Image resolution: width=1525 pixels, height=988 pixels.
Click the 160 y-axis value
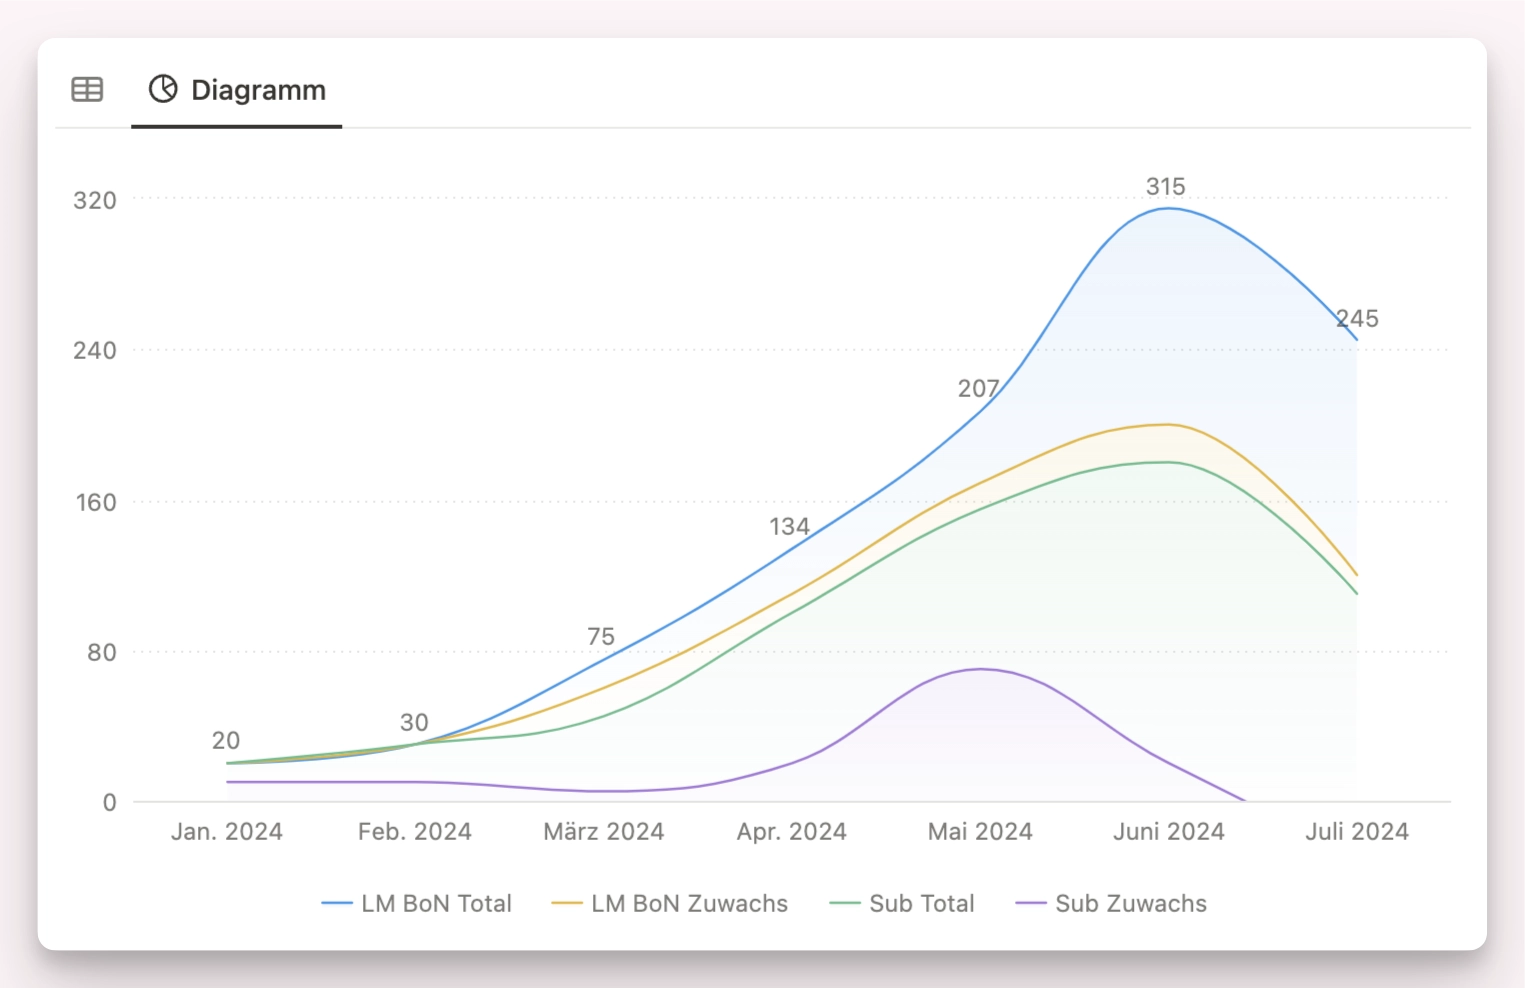coord(96,502)
